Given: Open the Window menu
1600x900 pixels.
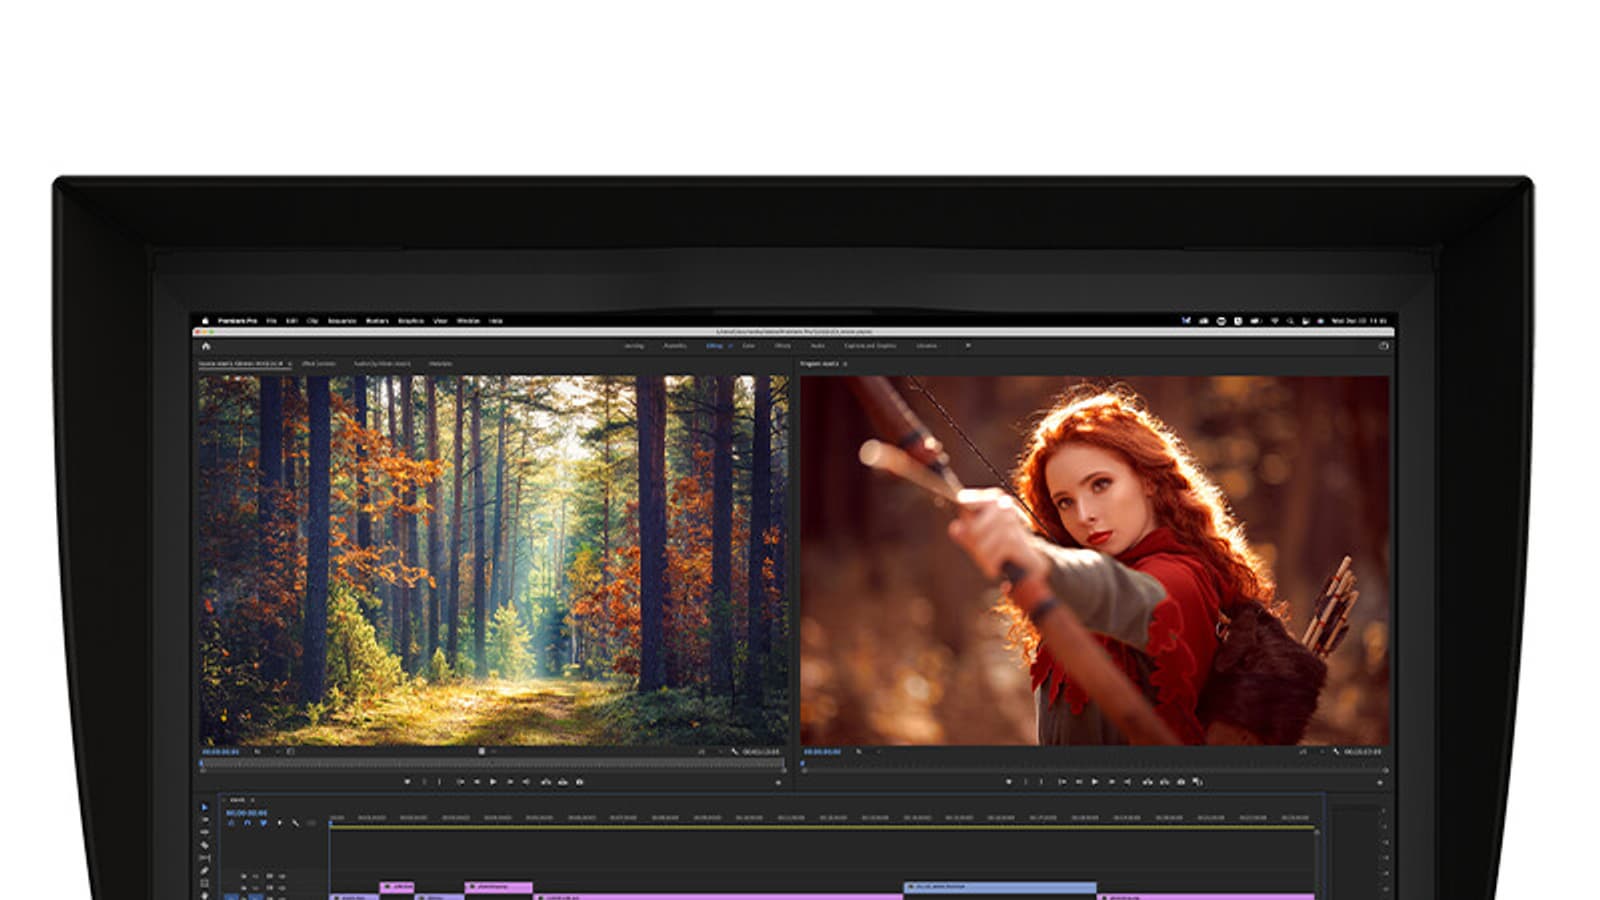Looking at the screenshot, I should [x=468, y=321].
